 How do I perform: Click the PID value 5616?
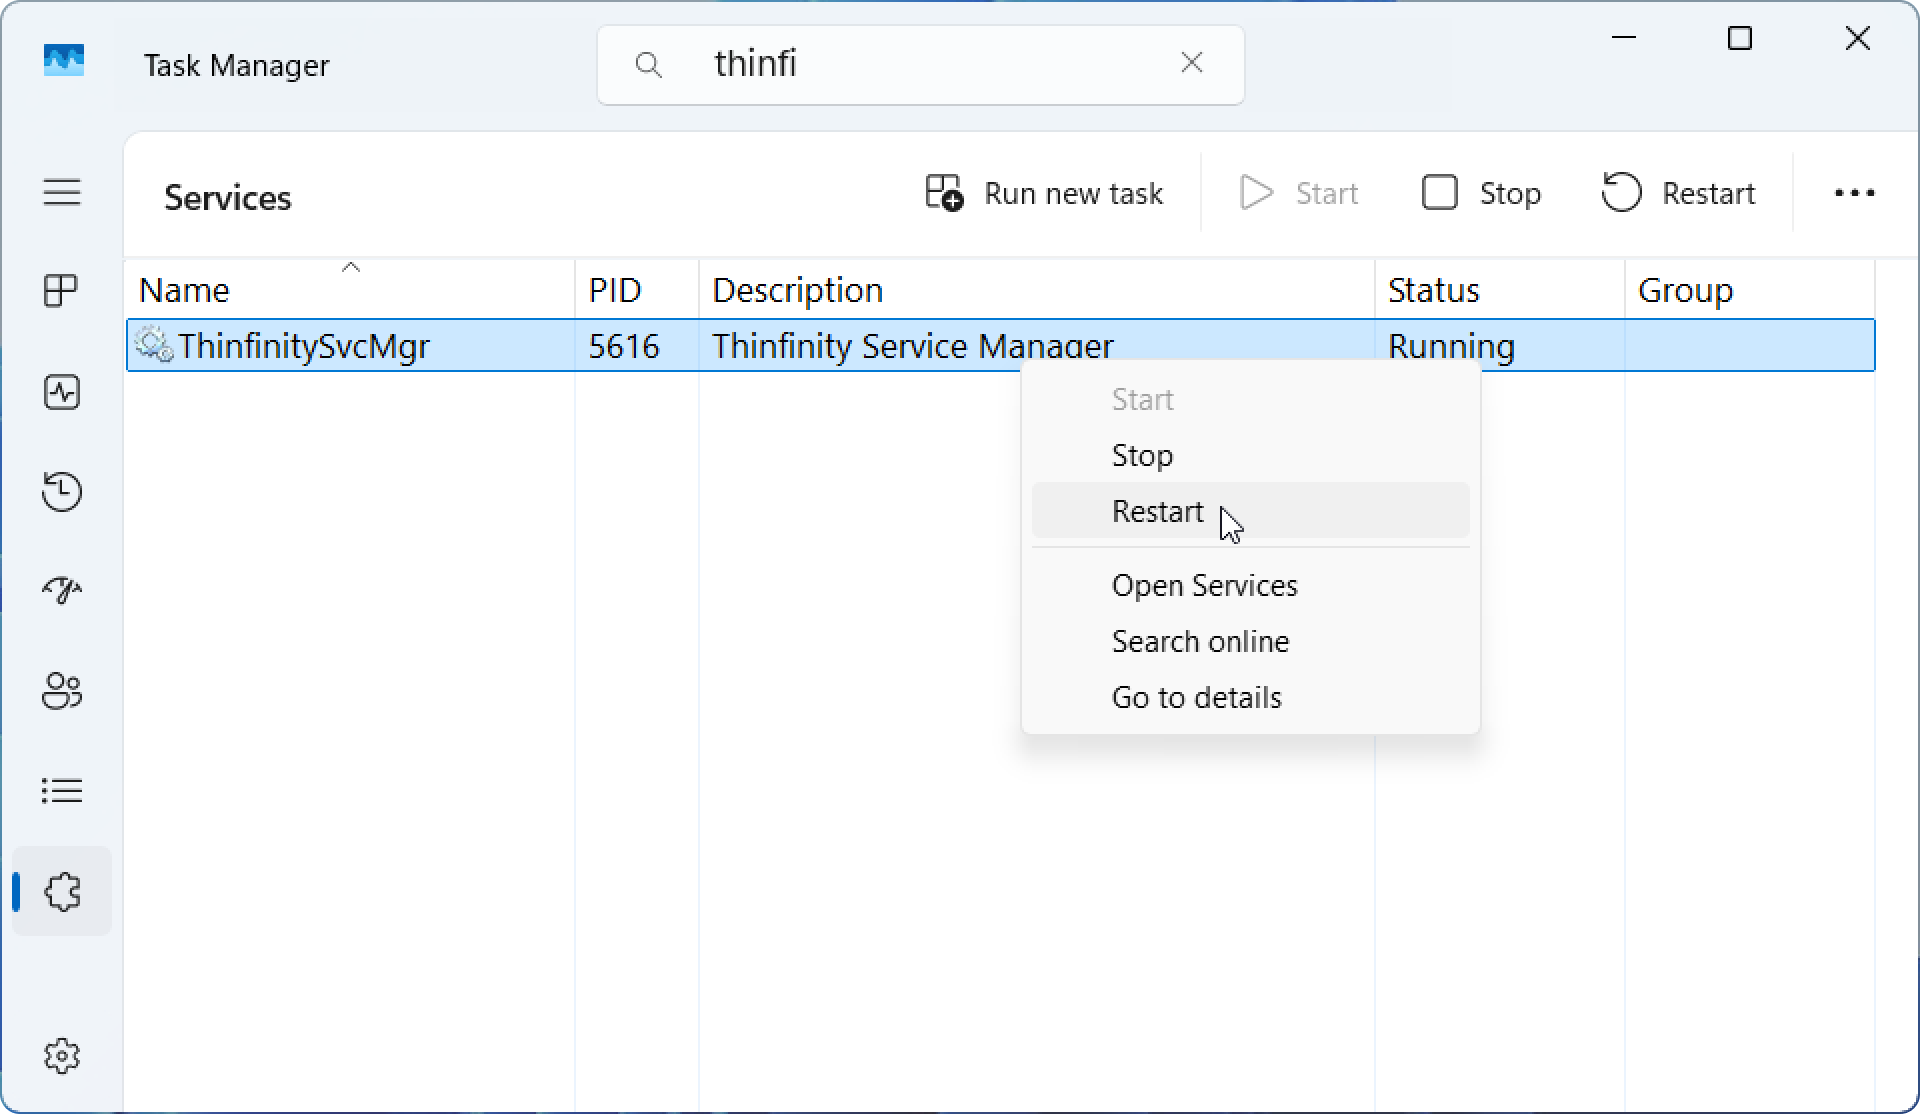(x=624, y=346)
